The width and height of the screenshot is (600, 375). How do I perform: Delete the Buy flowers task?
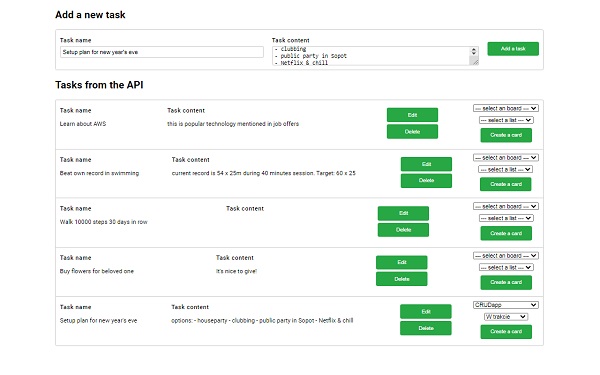click(402, 279)
